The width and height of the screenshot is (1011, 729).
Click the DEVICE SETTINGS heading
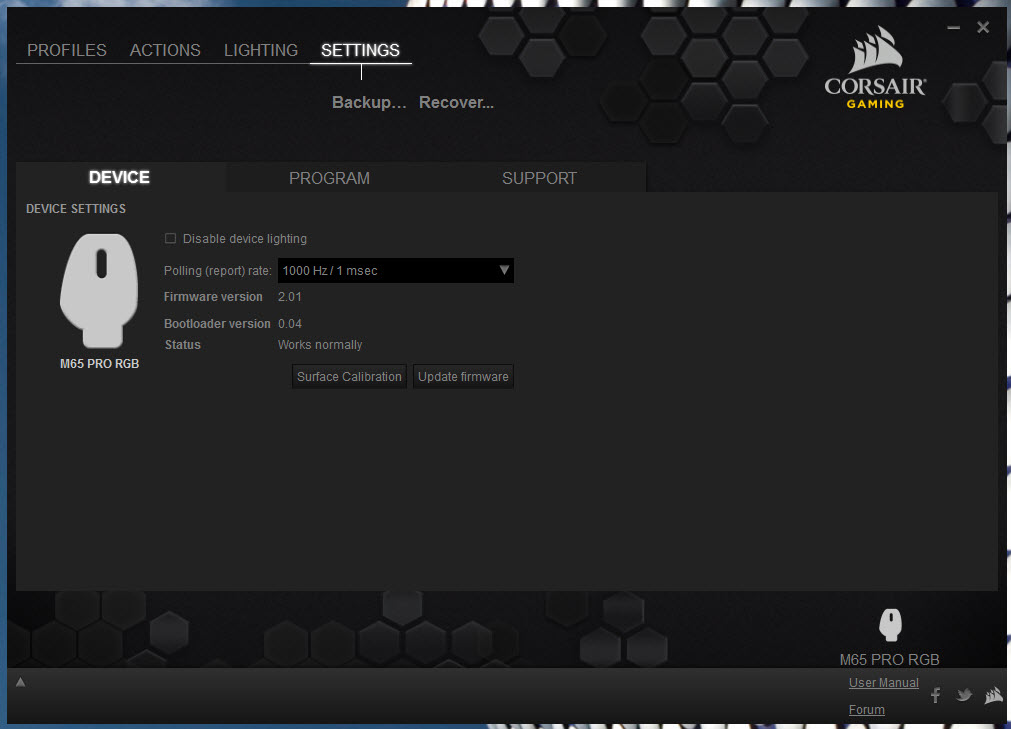pyautogui.click(x=76, y=209)
